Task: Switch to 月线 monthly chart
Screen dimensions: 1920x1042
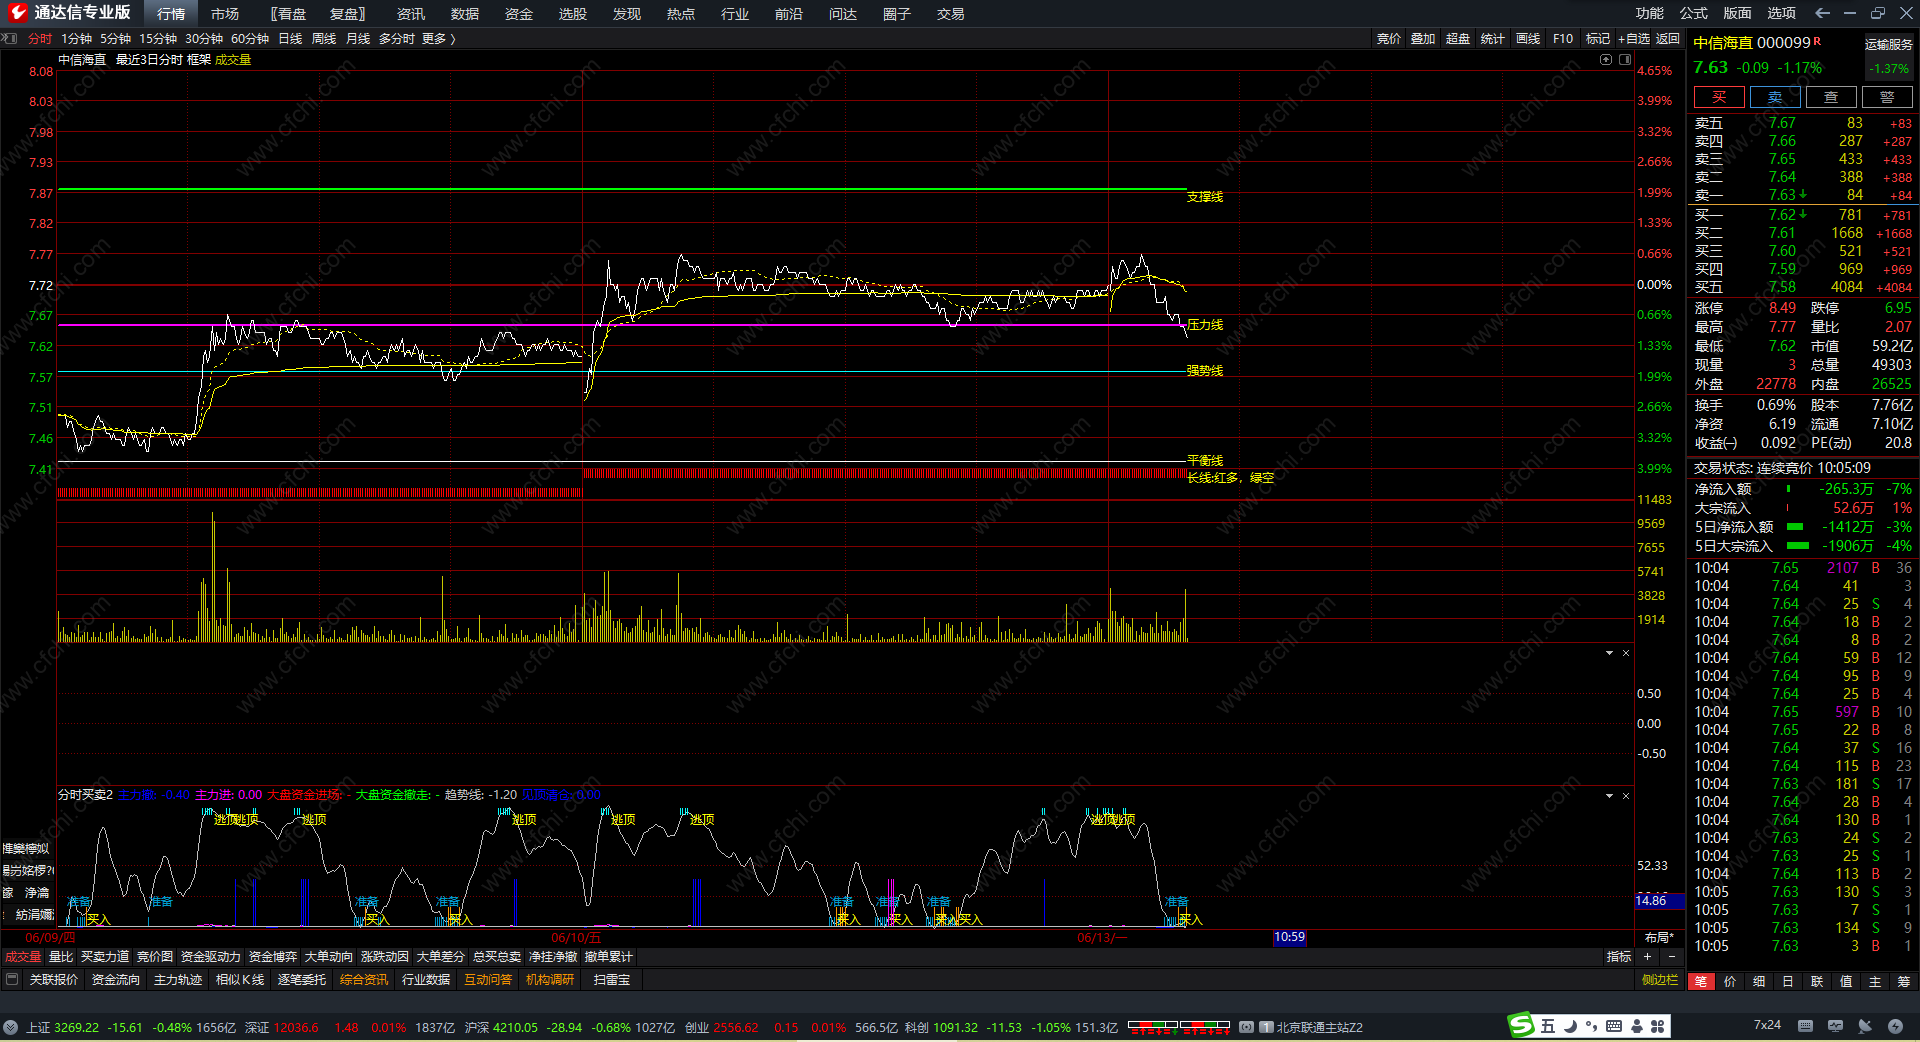Action: (358, 39)
